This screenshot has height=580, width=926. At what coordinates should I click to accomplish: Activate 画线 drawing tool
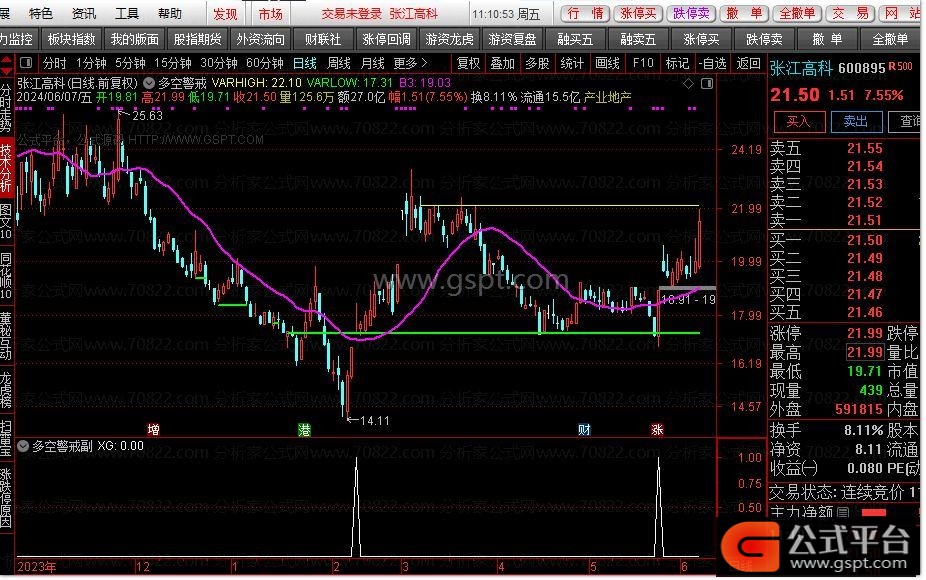[x=607, y=63]
